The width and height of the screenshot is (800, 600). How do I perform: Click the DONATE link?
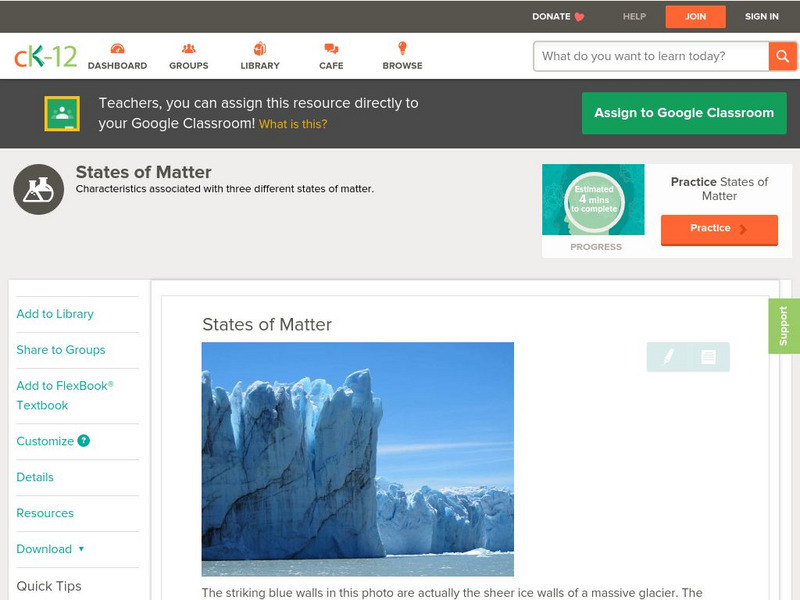click(551, 17)
